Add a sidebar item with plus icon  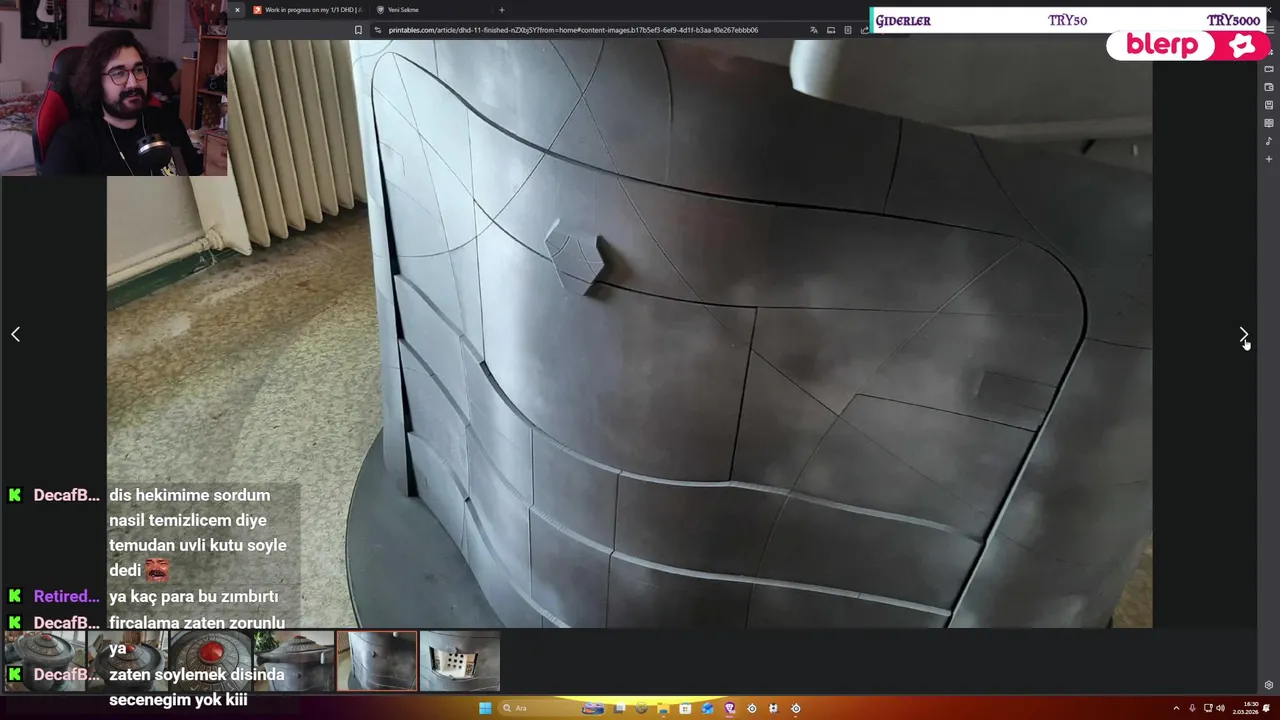[1269, 159]
